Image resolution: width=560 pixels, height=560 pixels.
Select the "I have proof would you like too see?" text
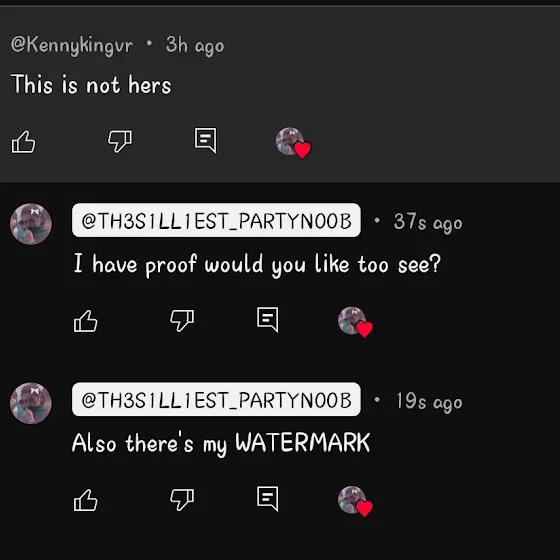(x=257, y=265)
